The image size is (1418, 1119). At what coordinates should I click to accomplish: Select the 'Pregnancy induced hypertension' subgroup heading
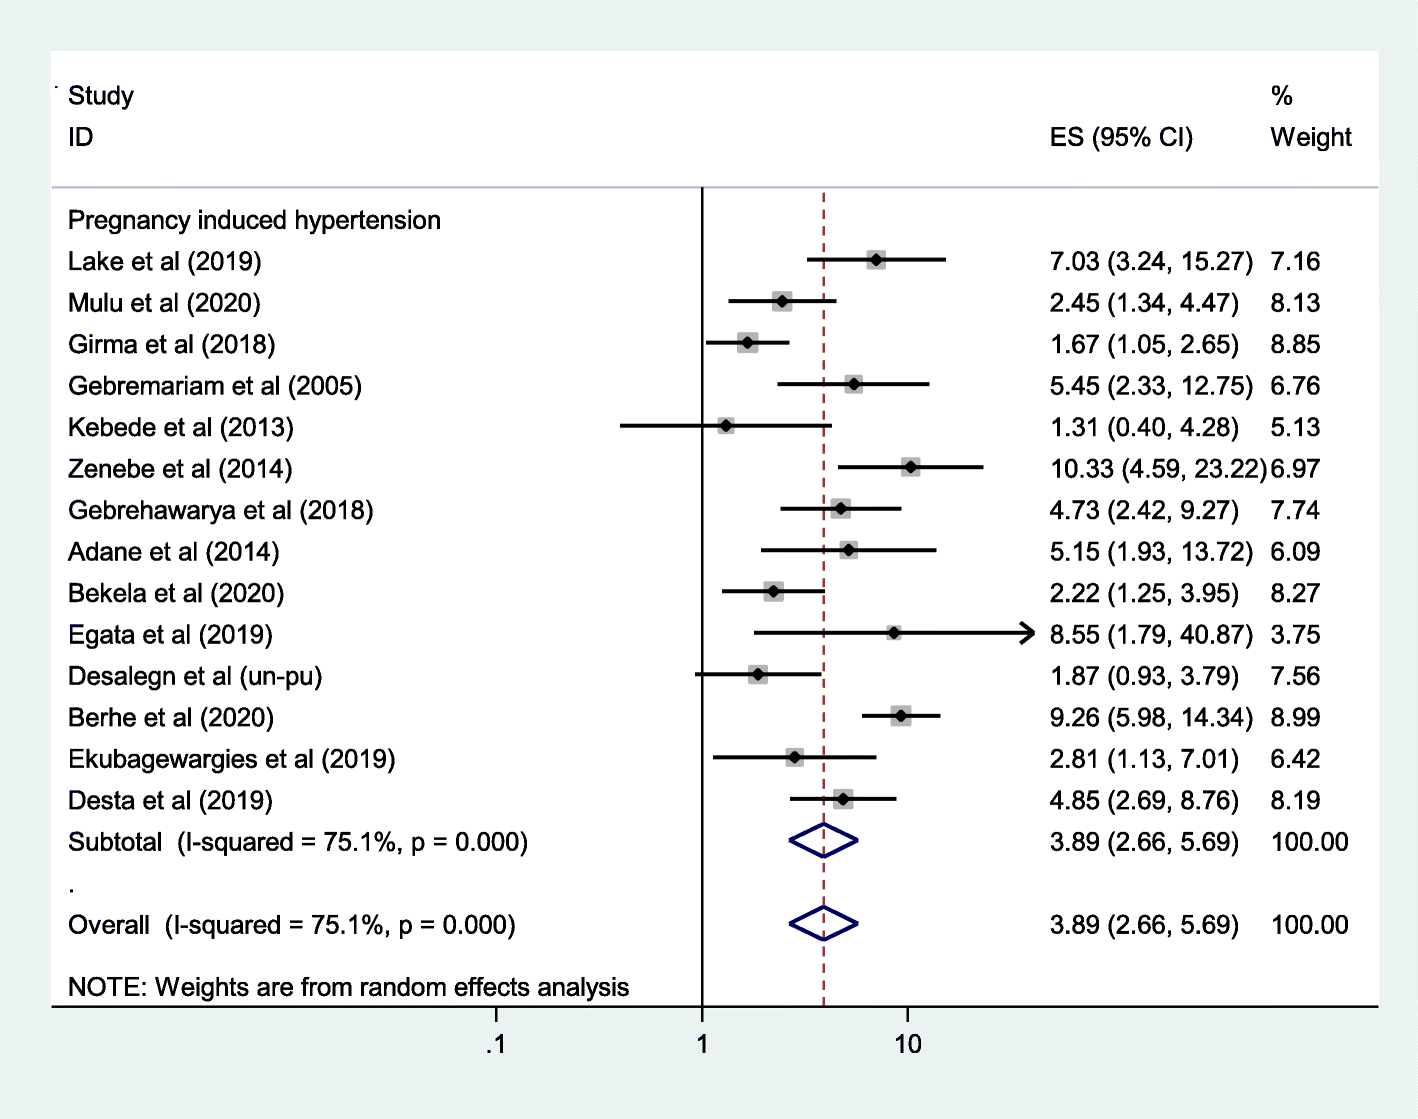point(254,220)
